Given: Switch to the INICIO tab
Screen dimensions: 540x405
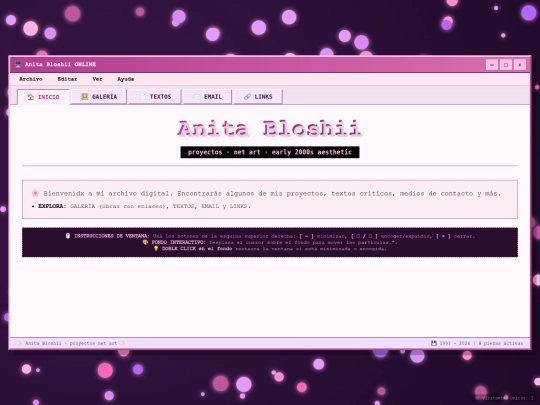Looking at the screenshot, I should click(43, 97).
